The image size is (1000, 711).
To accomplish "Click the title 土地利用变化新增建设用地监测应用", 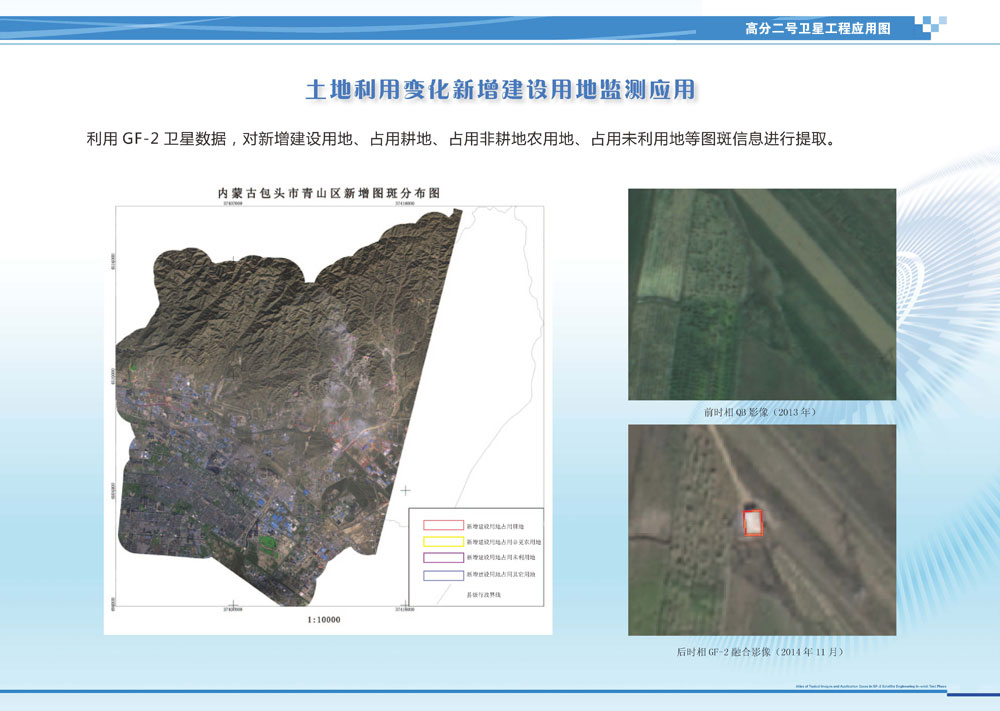I will tap(501, 89).
